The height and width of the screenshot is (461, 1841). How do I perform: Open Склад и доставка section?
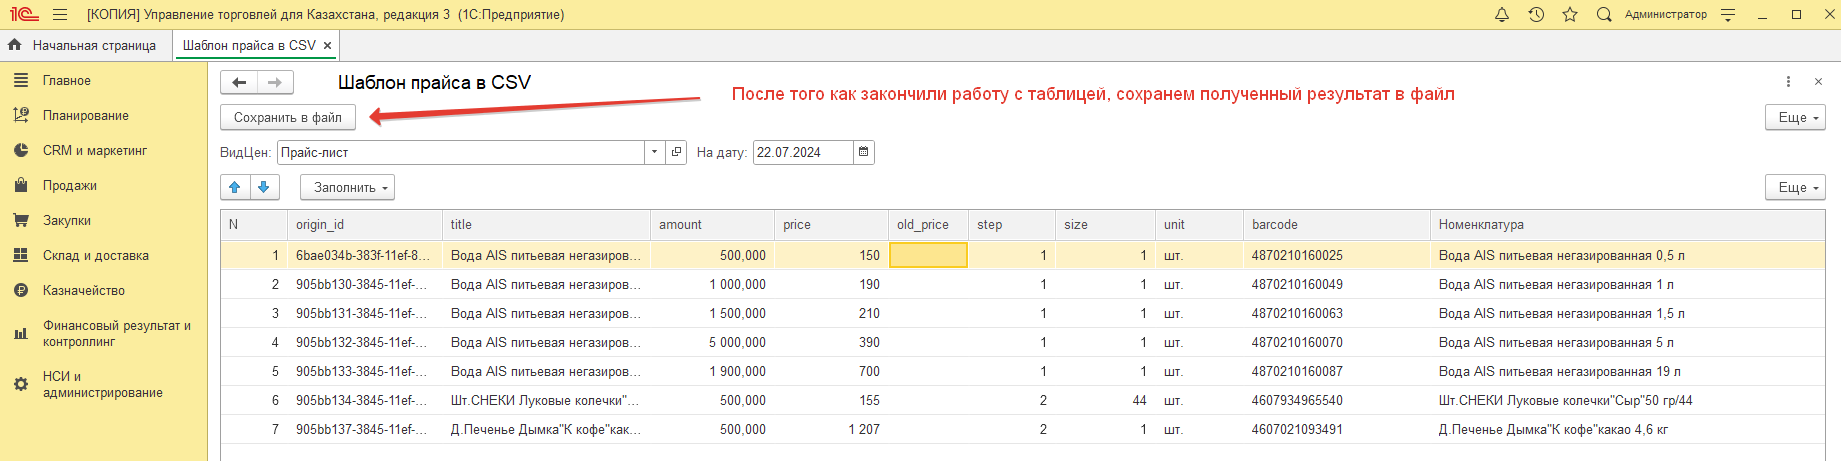point(95,255)
